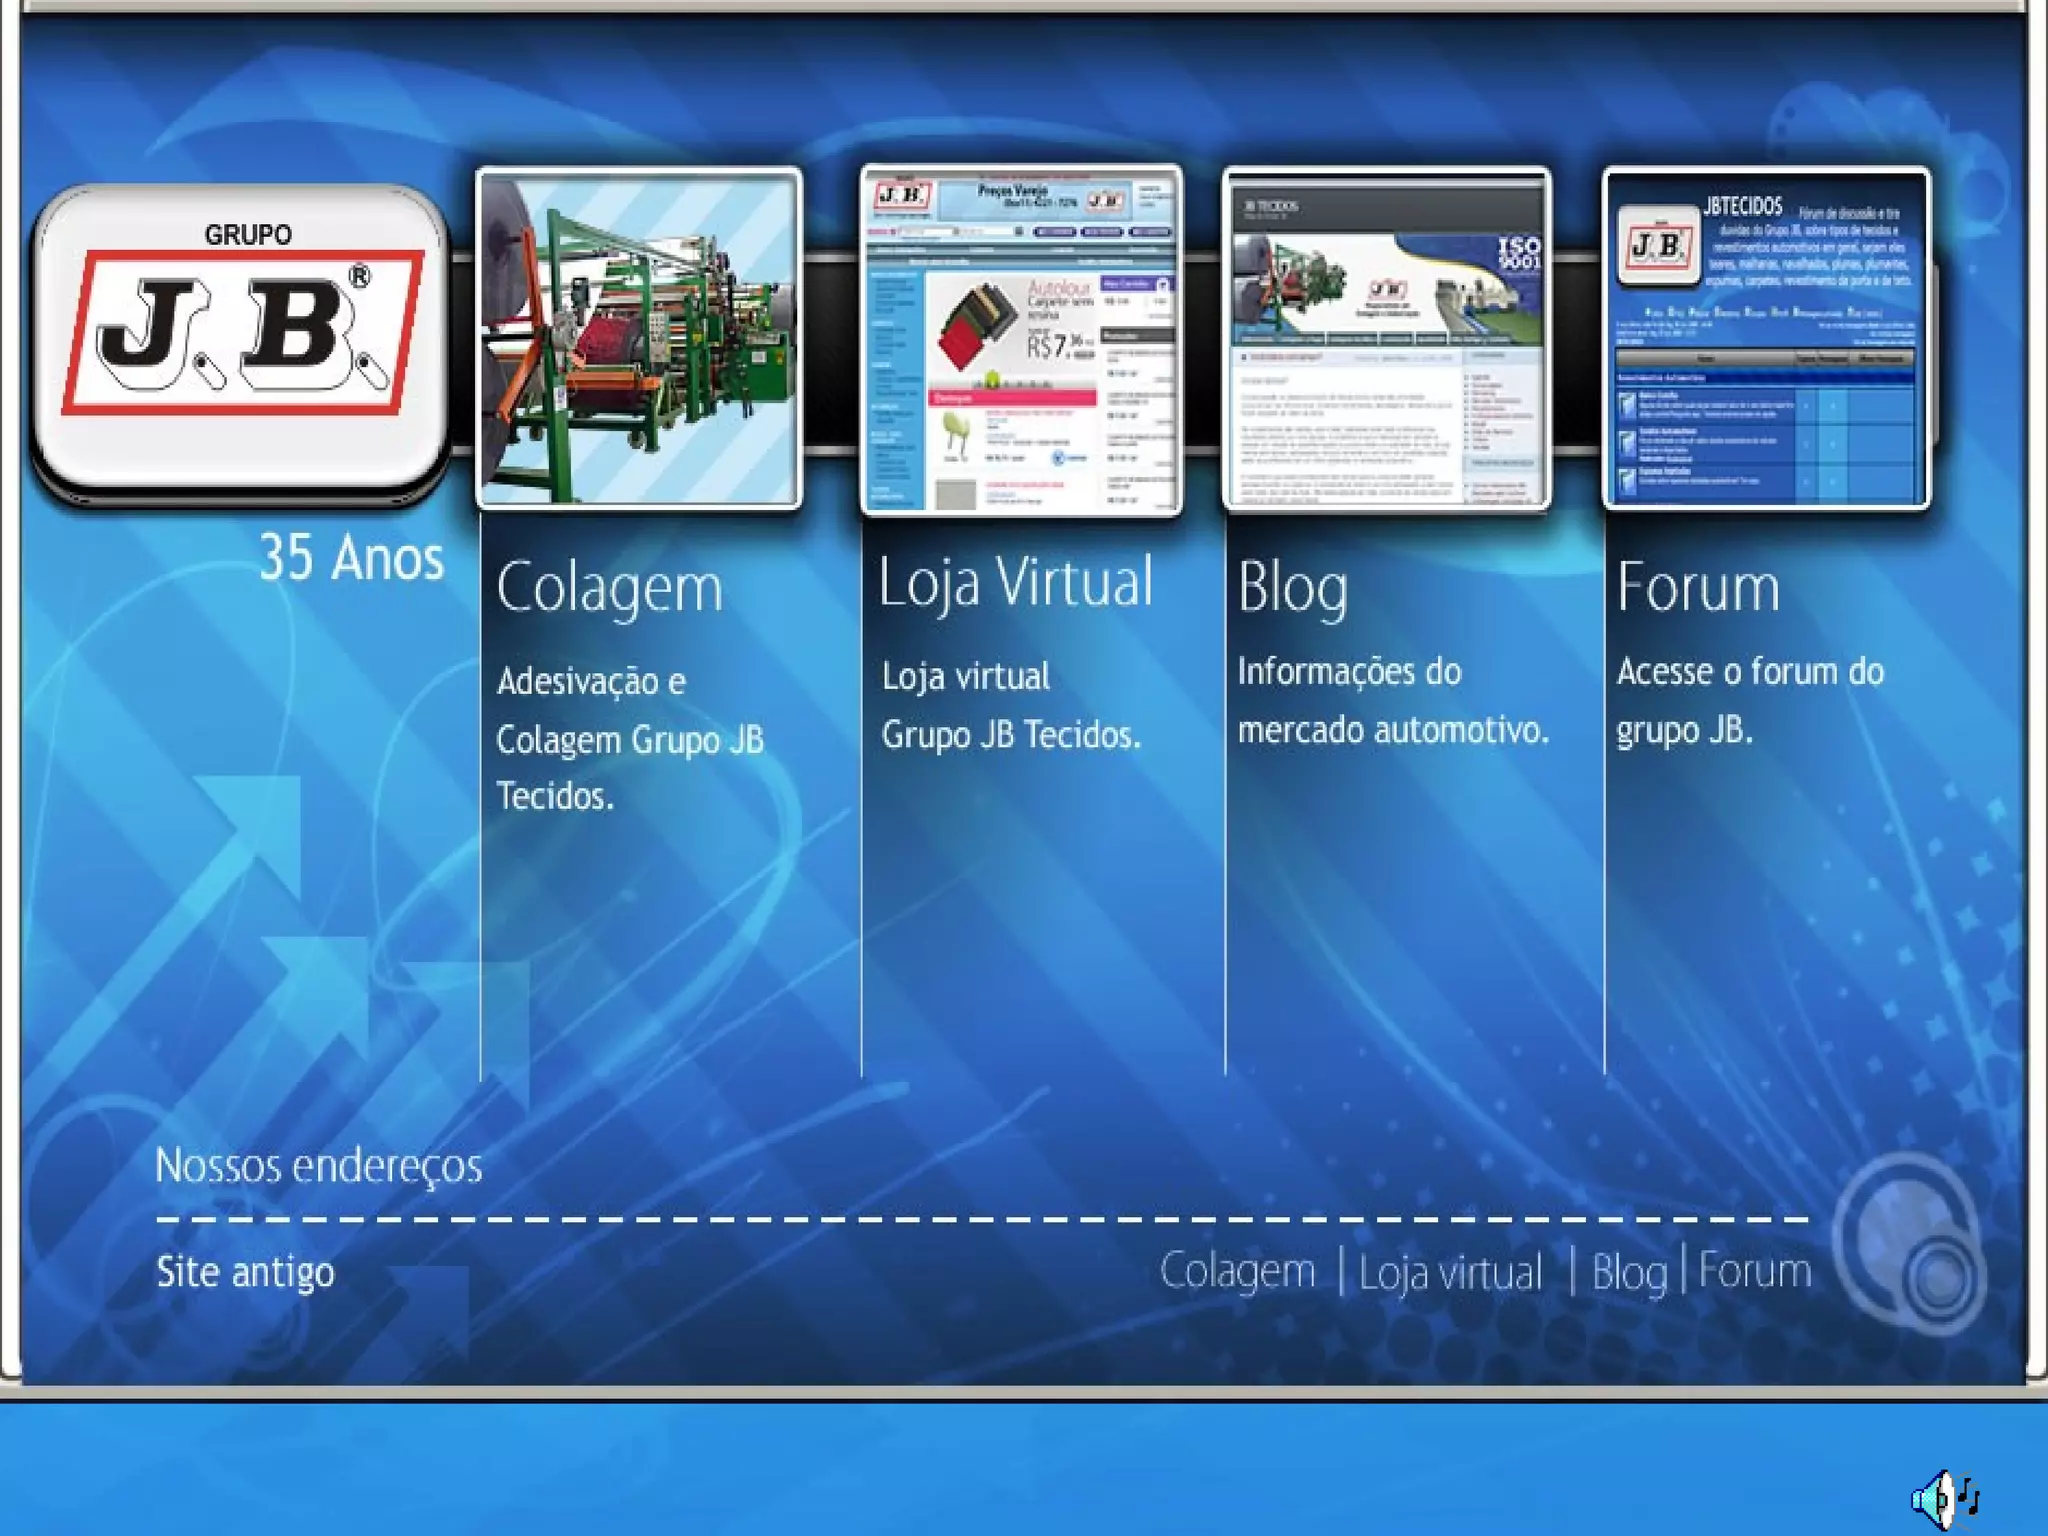Open the Loja Virtual screenshot thumbnail
2048x1536 pixels.
click(1021, 340)
